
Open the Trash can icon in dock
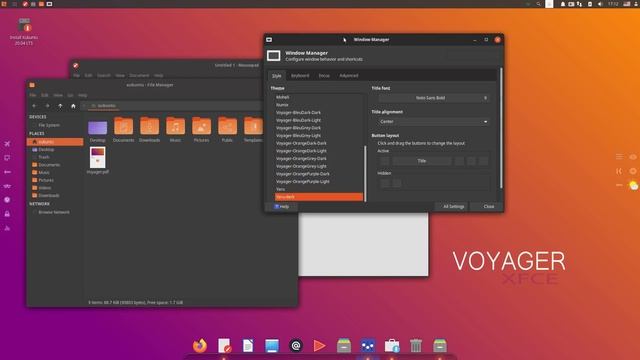[x=416, y=346]
